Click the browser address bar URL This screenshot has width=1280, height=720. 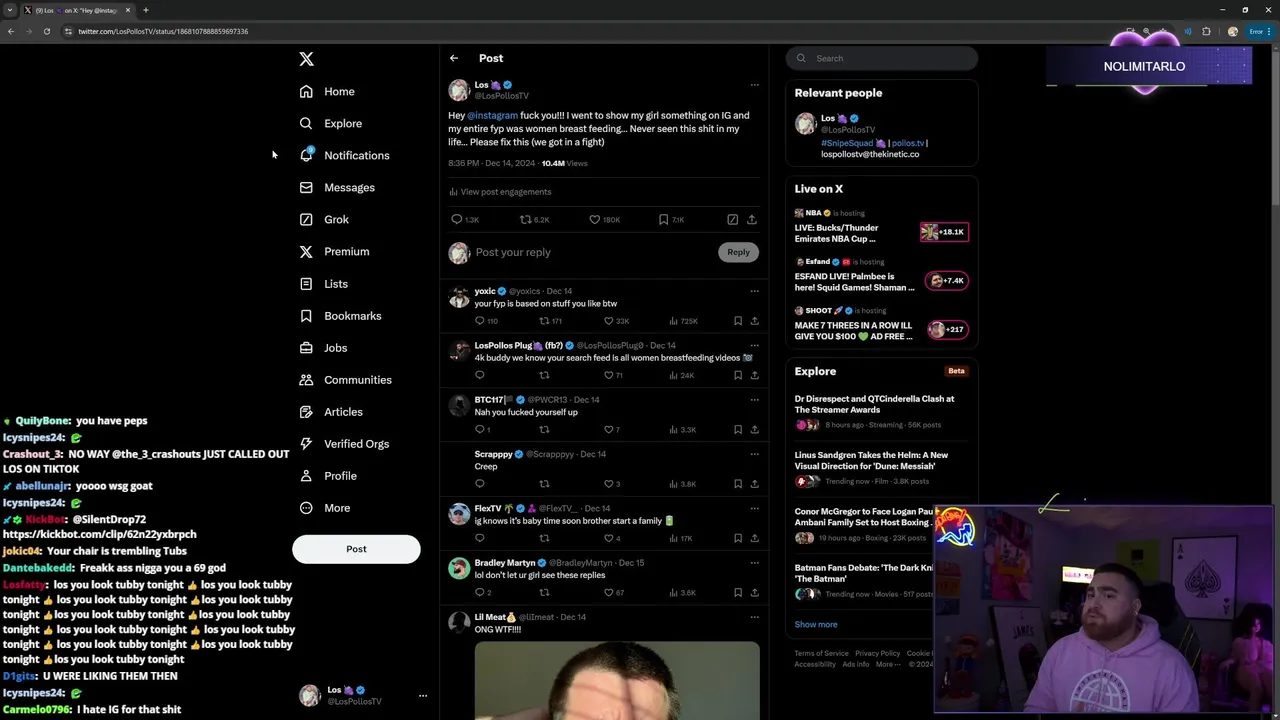(x=163, y=31)
